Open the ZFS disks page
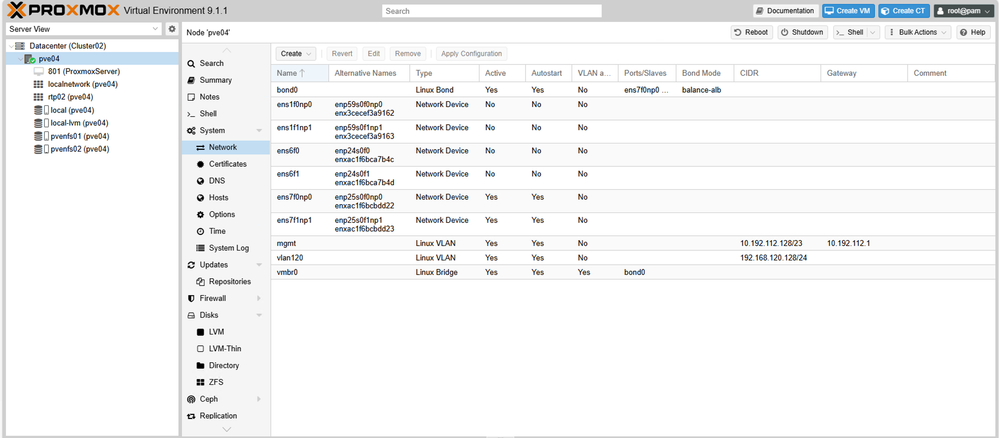Image resolution: width=999 pixels, height=438 pixels. 216,382
